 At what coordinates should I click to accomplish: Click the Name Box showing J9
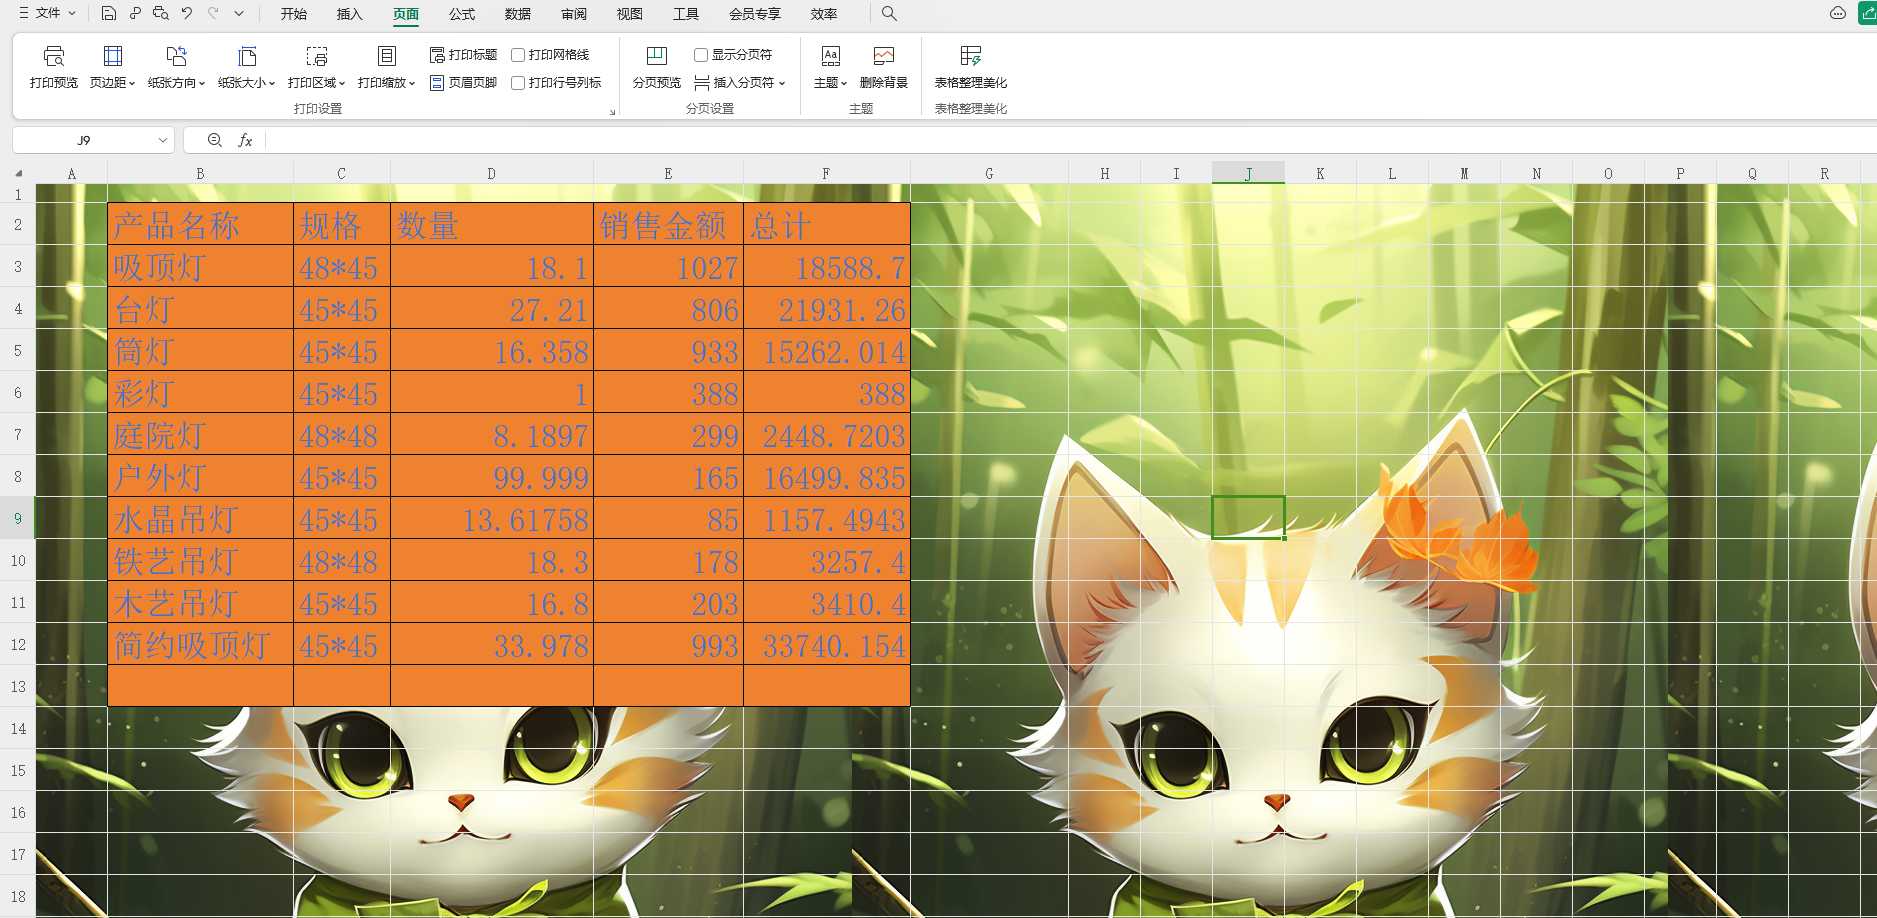tap(84, 141)
